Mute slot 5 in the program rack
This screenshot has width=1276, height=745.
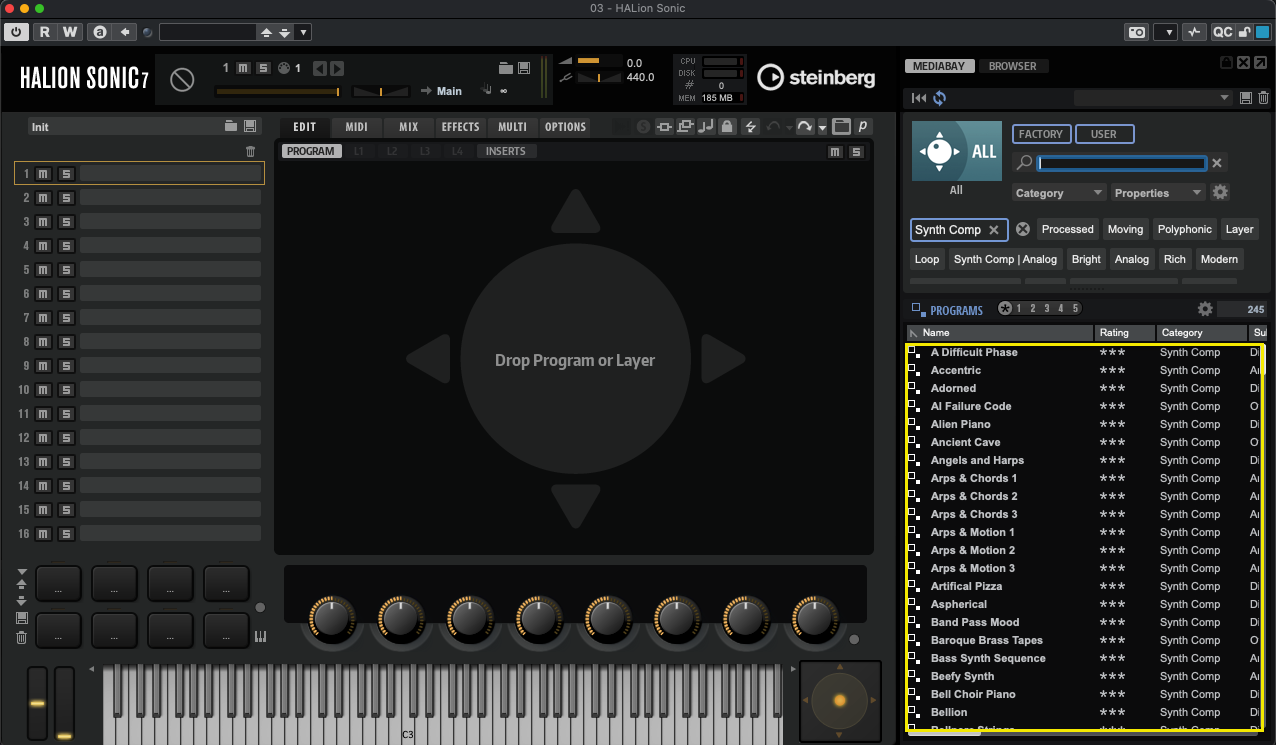[x=43, y=270]
